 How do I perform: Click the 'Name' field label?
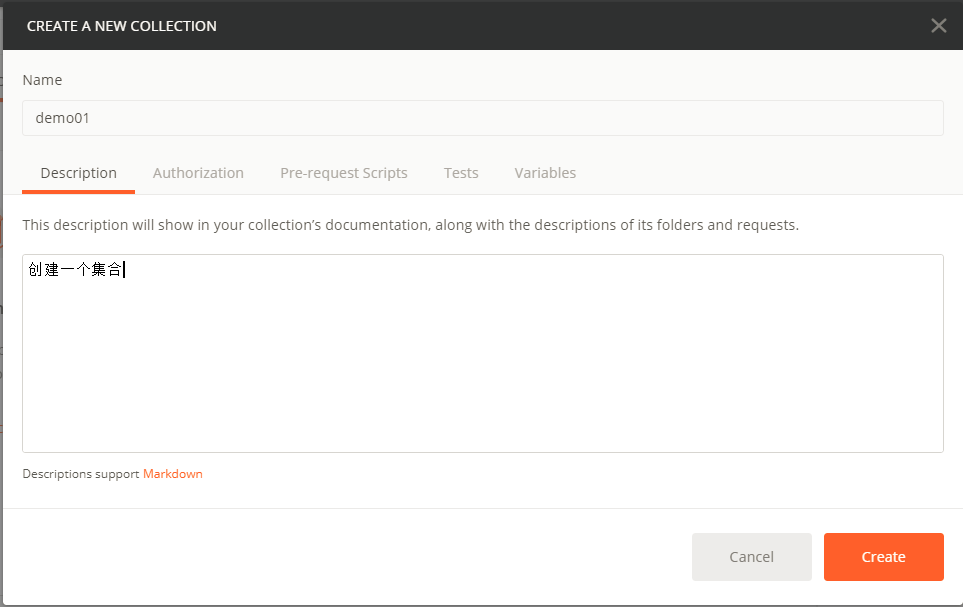(x=42, y=80)
